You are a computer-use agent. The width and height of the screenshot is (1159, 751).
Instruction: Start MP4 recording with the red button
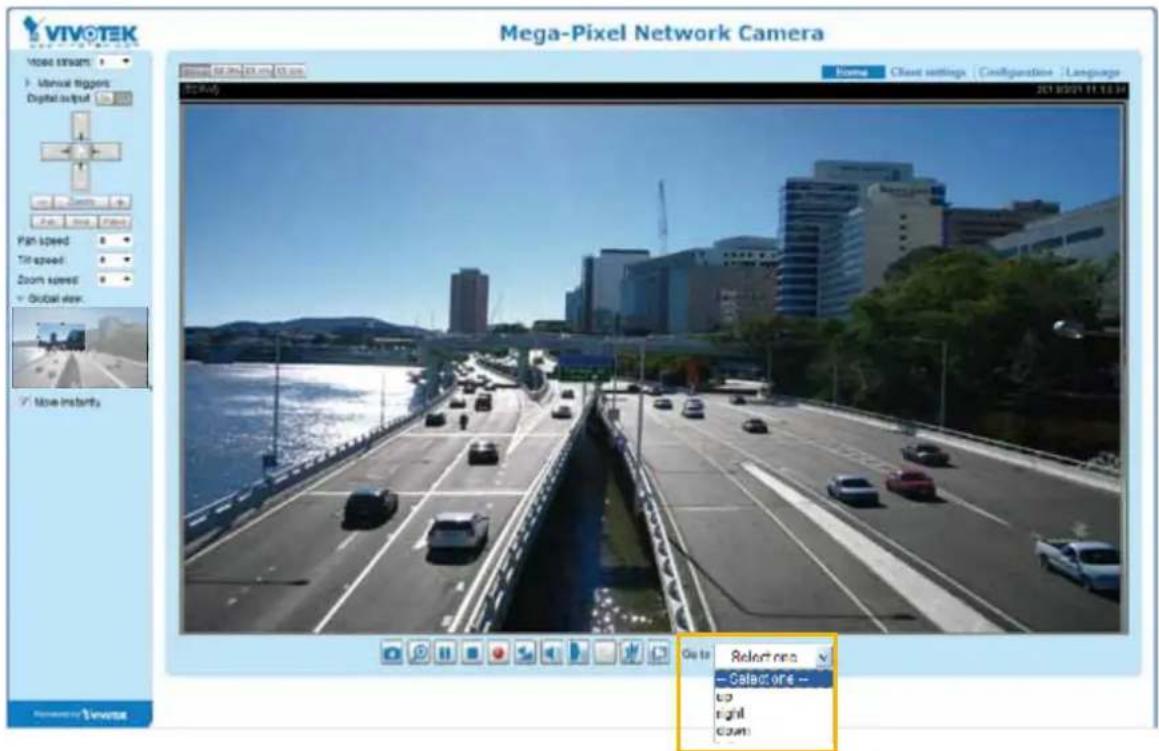pos(498,653)
